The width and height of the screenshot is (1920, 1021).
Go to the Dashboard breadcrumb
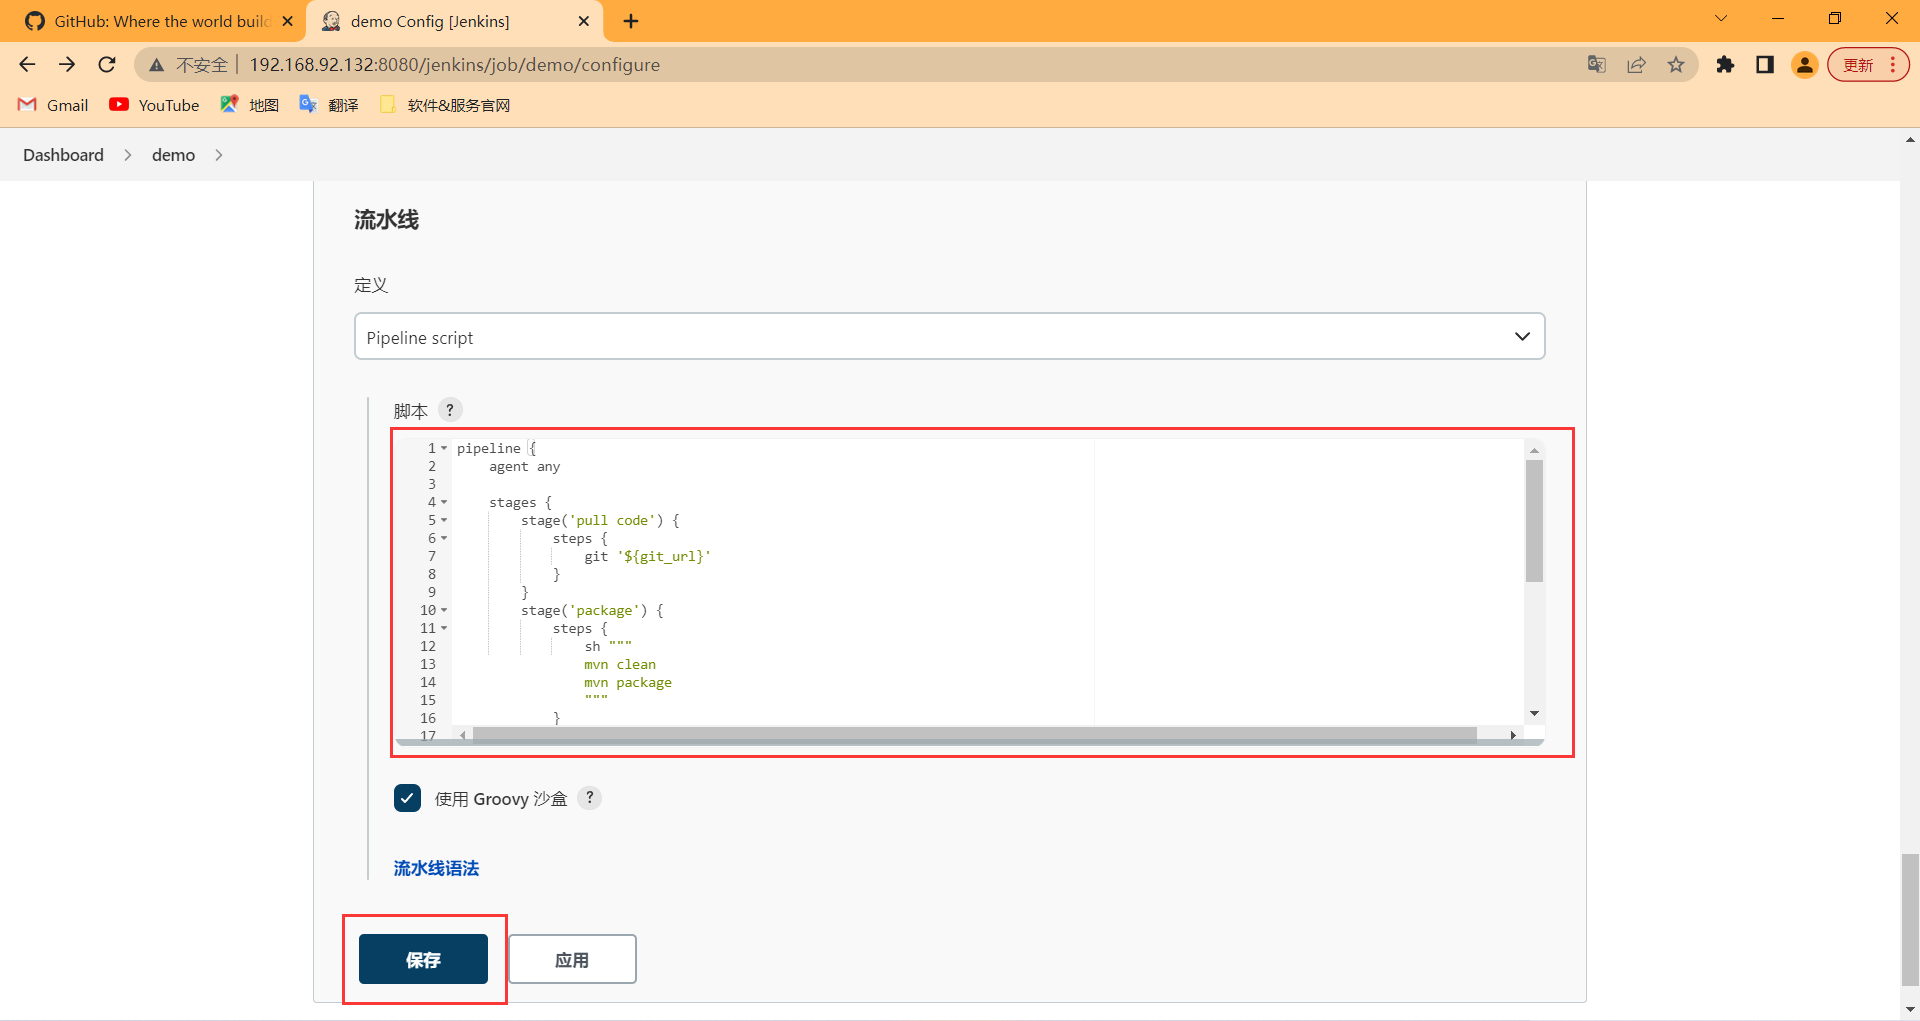63,155
